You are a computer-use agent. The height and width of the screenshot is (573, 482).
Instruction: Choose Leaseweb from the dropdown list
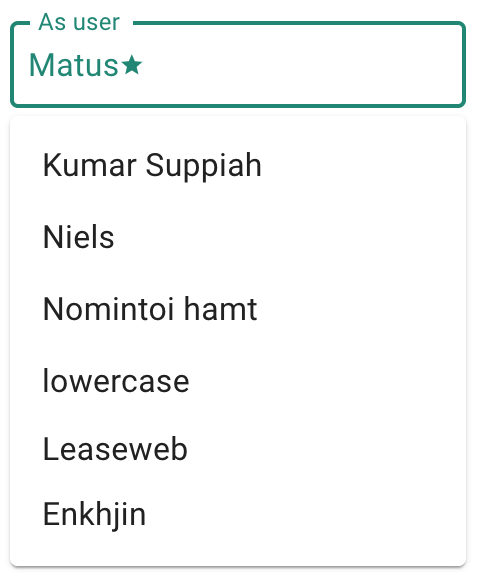point(238,449)
